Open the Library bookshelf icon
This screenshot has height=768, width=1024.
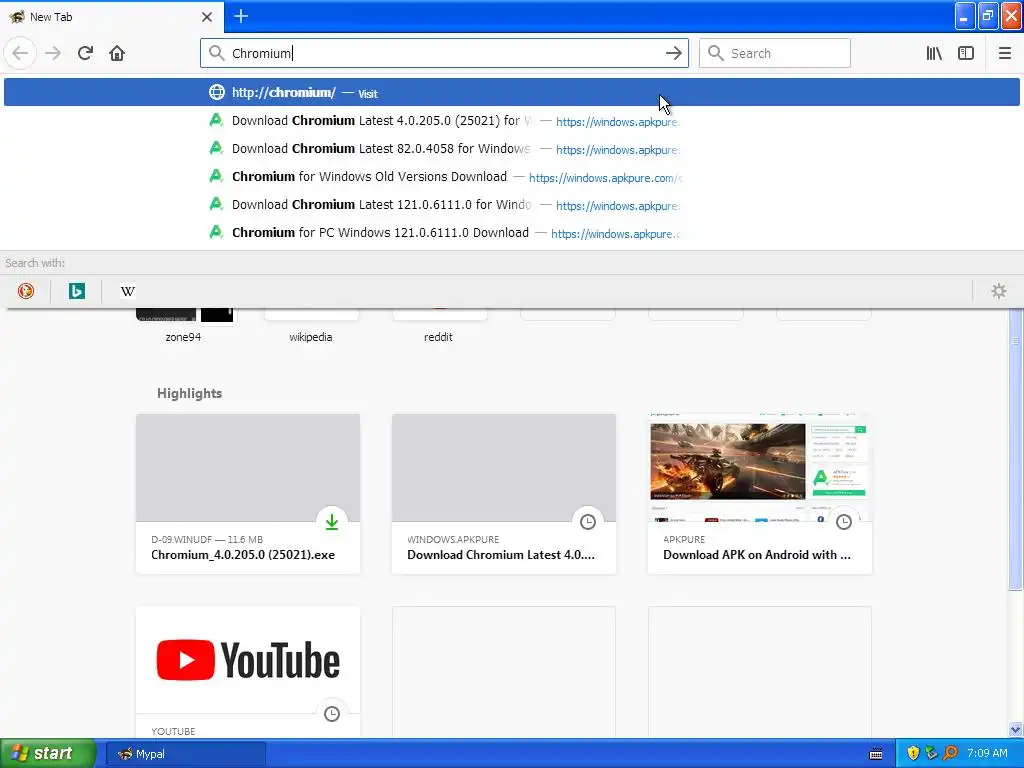click(934, 53)
